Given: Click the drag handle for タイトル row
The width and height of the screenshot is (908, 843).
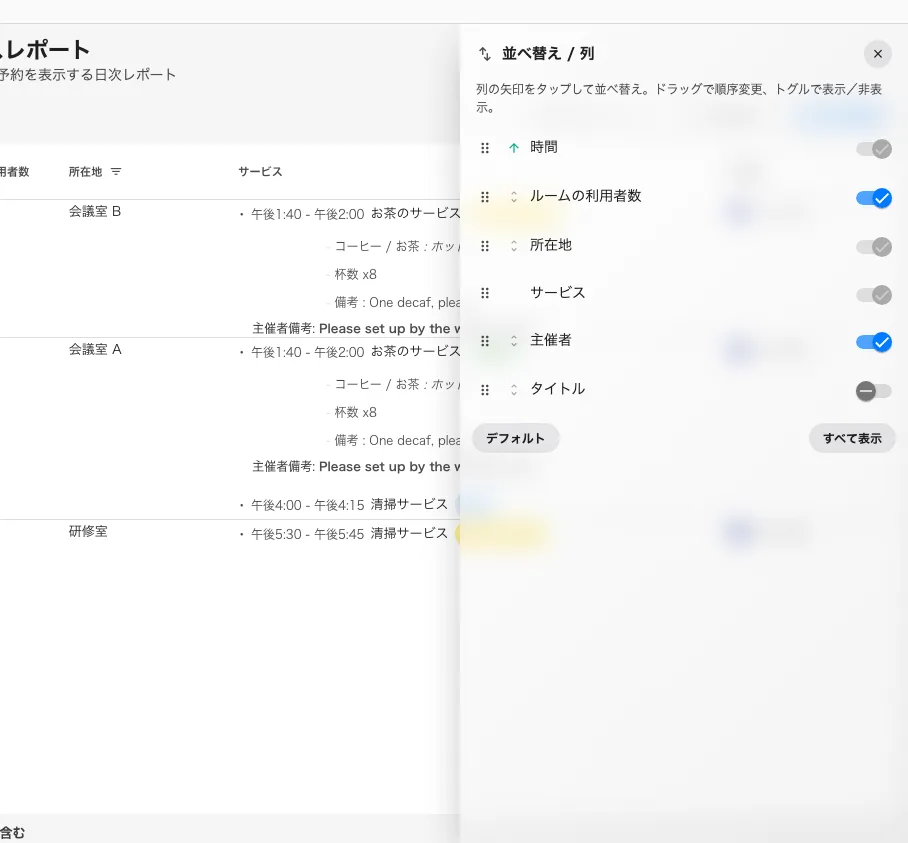Looking at the screenshot, I should [485, 390].
